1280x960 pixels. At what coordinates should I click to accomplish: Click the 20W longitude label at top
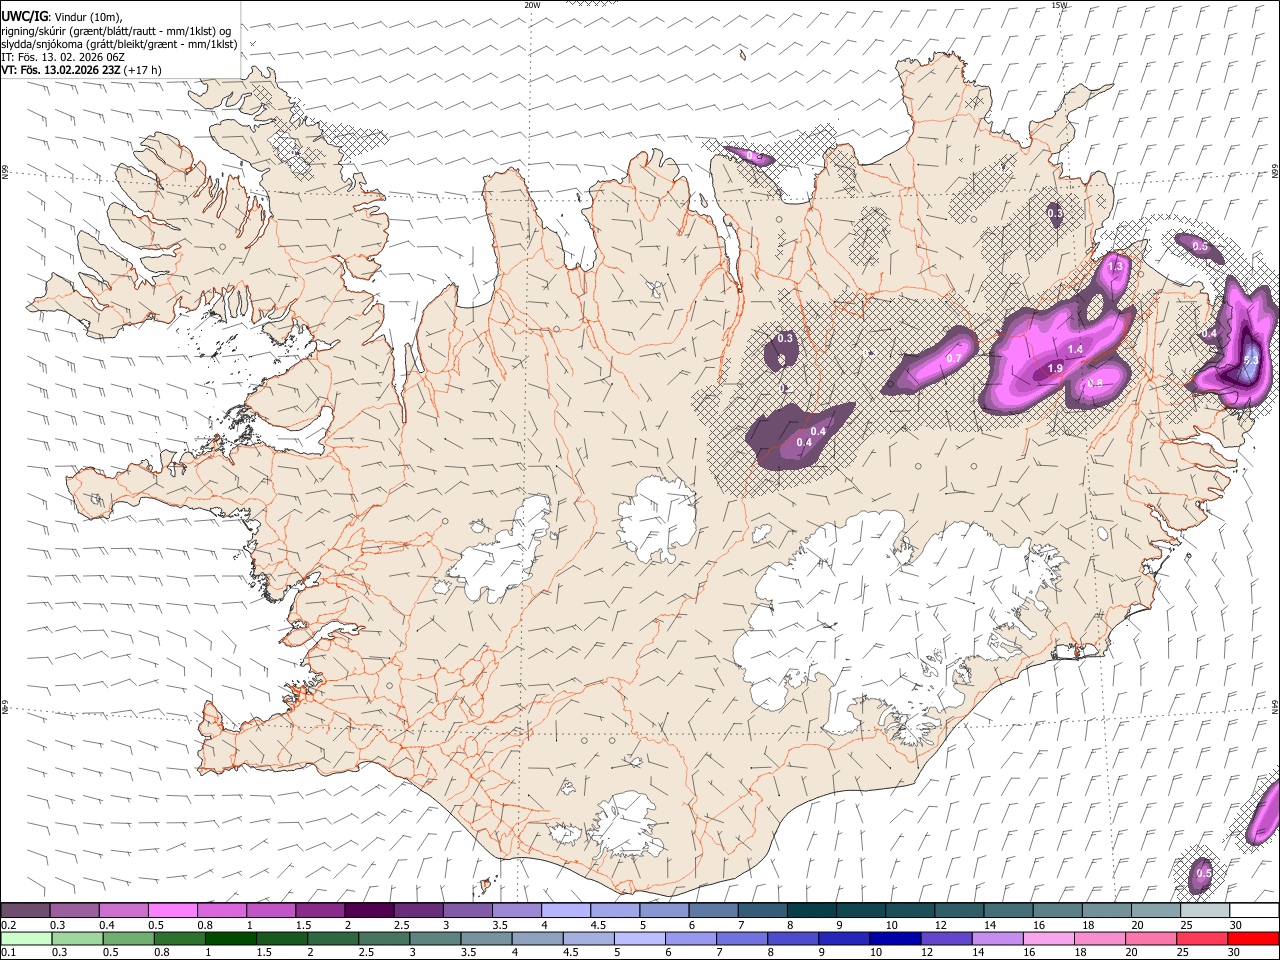point(532,5)
